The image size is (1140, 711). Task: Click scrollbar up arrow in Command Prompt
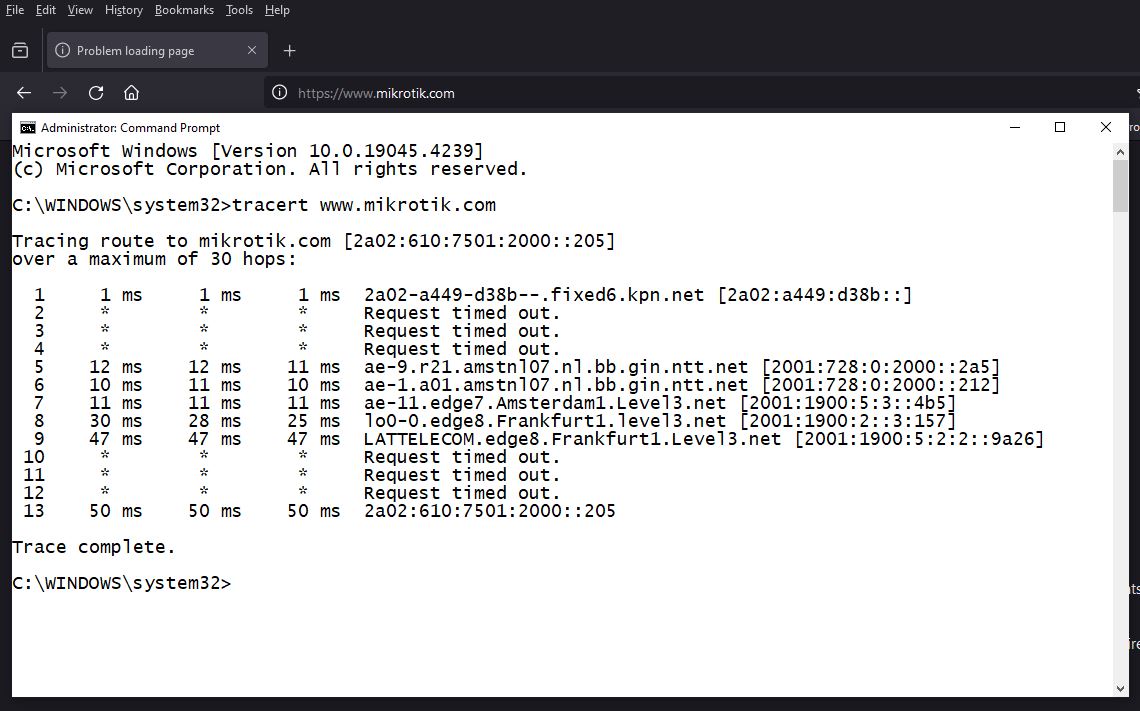(x=1120, y=152)
